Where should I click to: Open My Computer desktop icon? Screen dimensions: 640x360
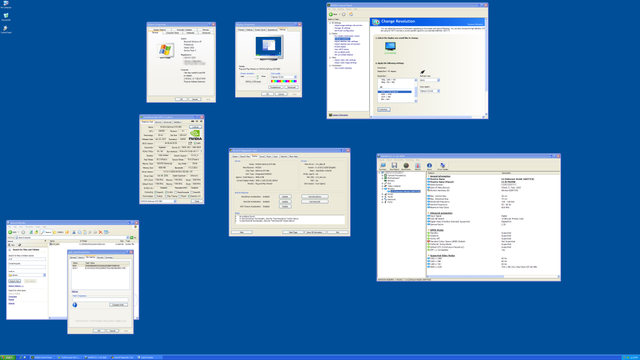pyautogui.click(x=6, y=4)
